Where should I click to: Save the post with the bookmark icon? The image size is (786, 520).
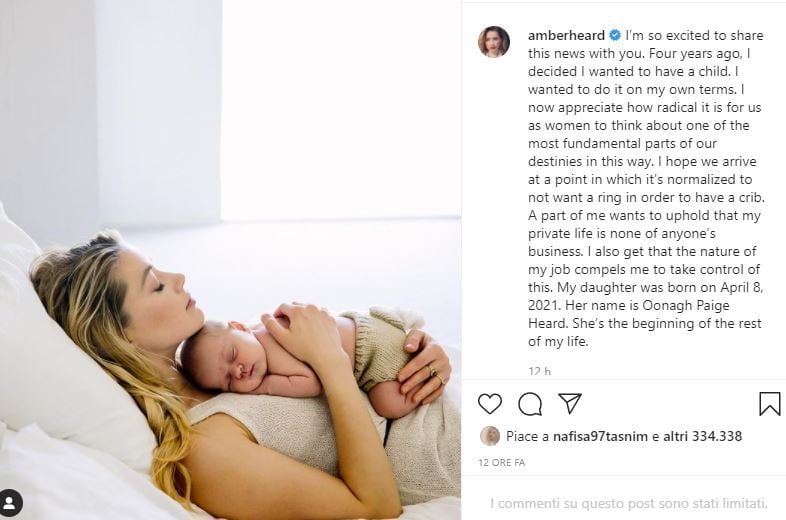(769, 404)
